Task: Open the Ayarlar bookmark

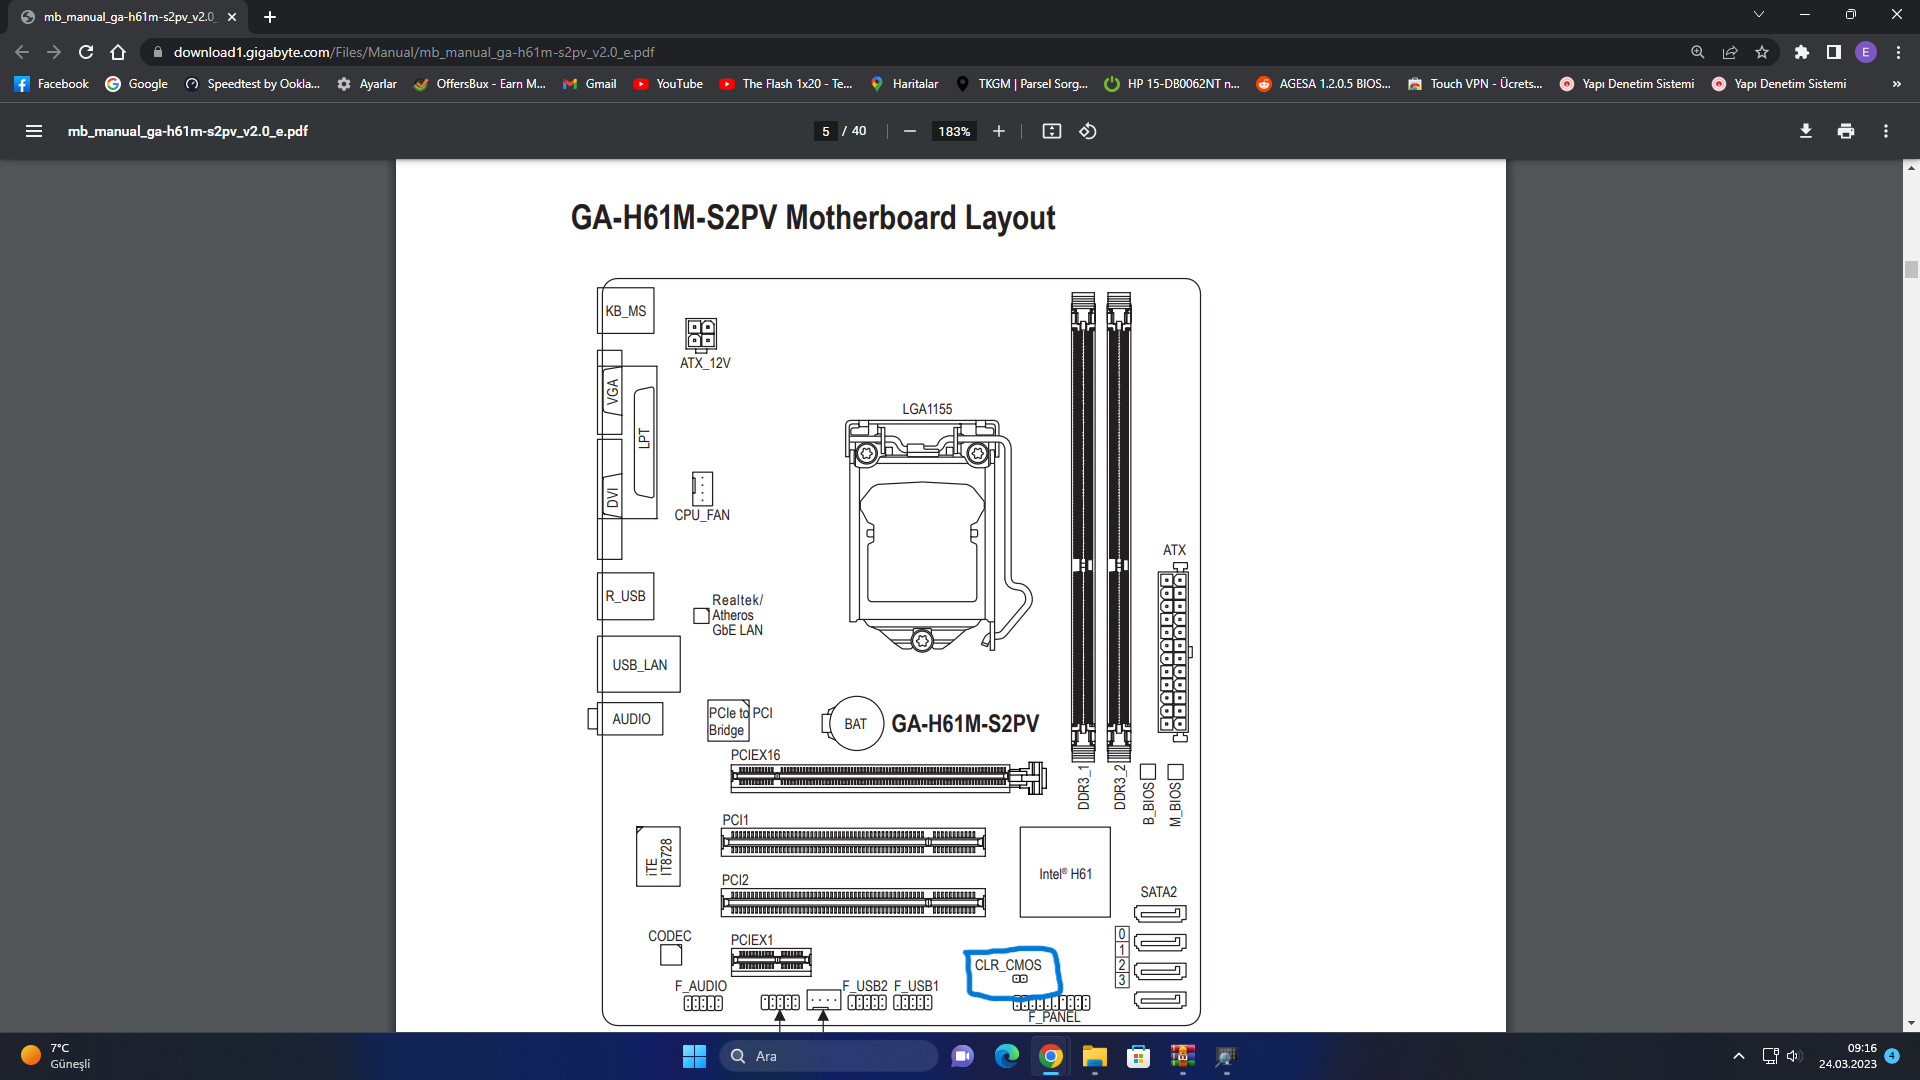Action: pos(367,84)
